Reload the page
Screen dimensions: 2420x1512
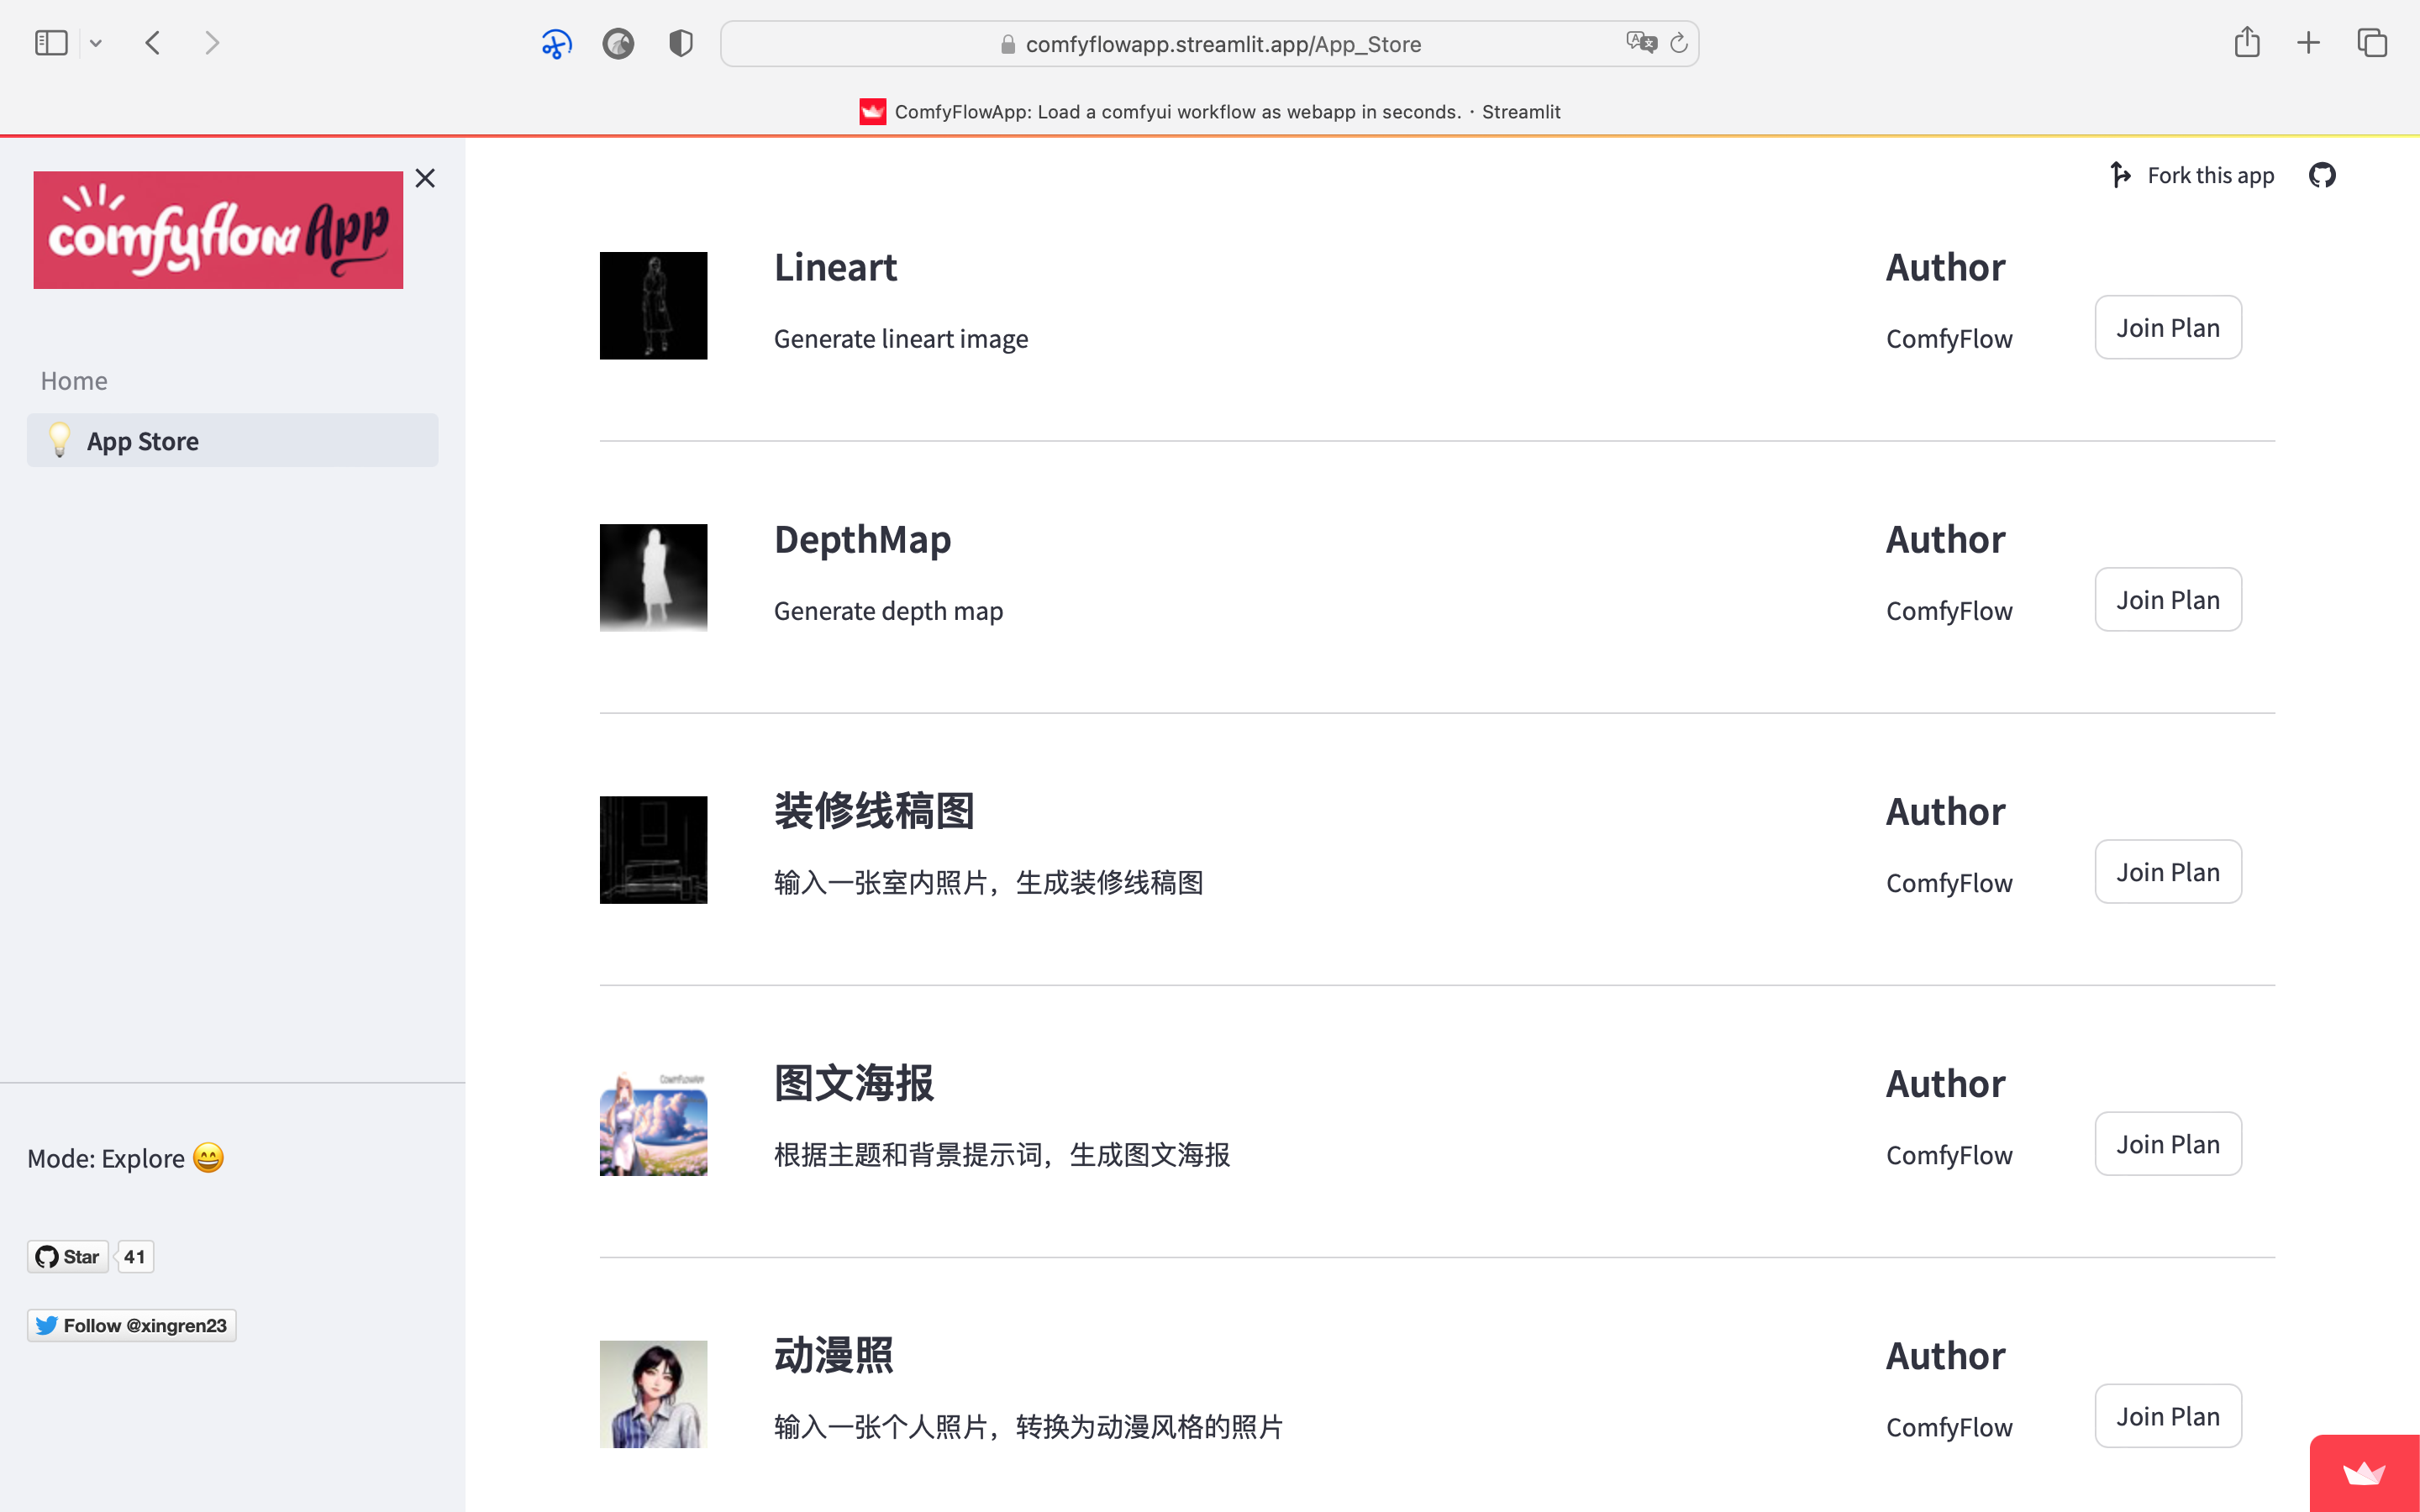tap(1679, 43)
